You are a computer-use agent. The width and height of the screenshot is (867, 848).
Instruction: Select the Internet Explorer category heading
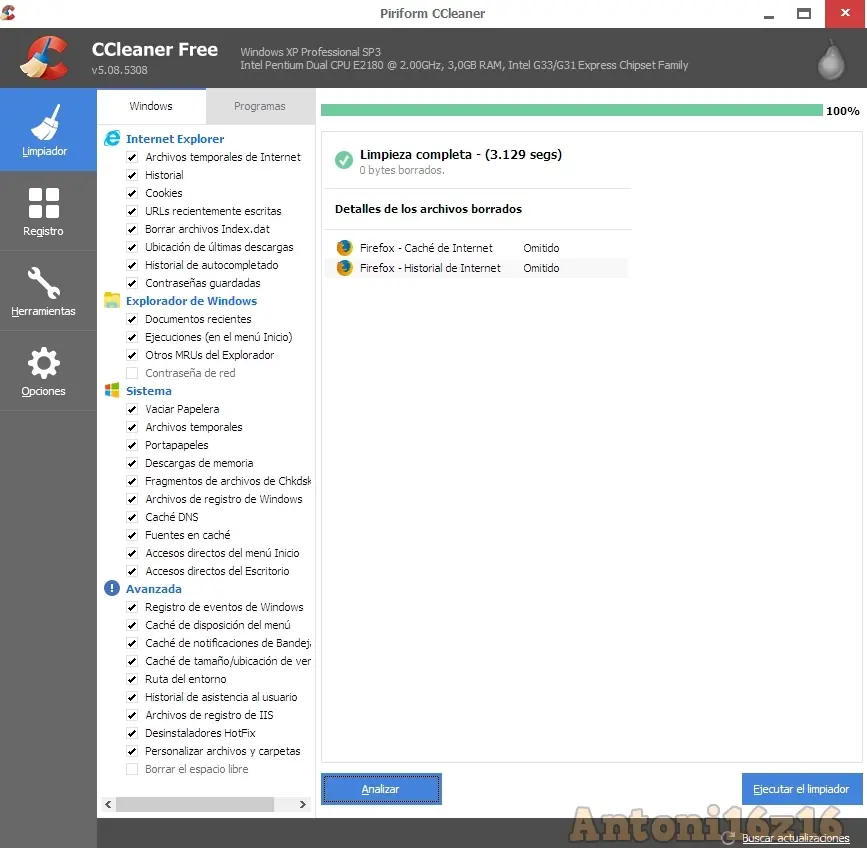point(175,139)
